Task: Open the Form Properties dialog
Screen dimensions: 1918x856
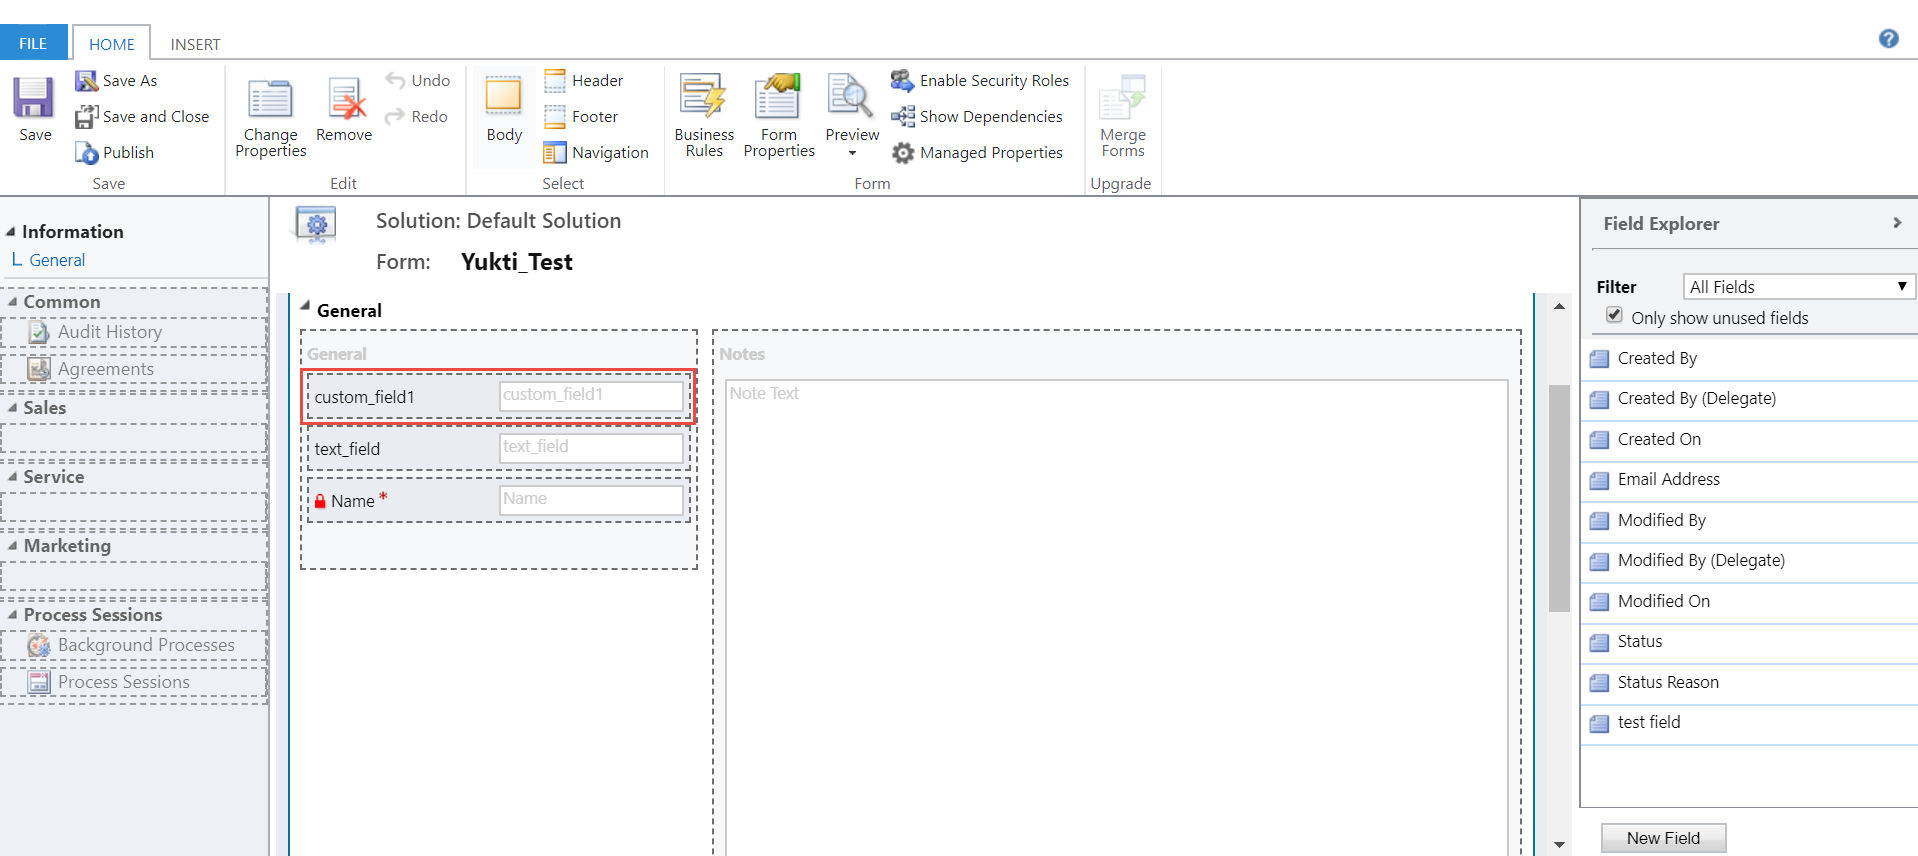Action: tap(778, 98)
